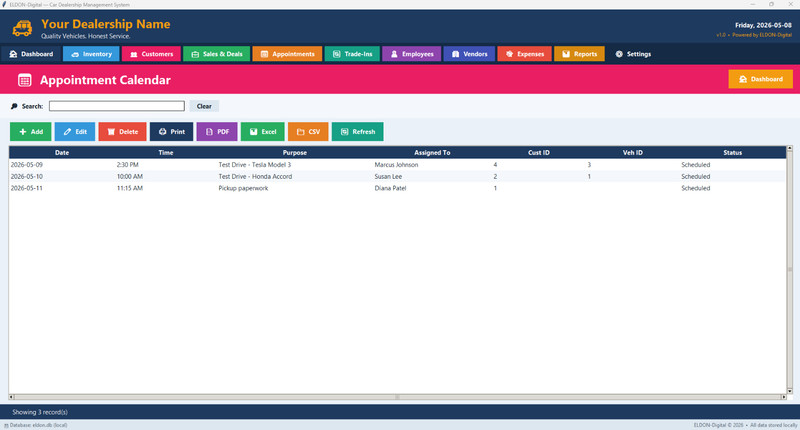Print the appointment list

[x=171, y=132]
